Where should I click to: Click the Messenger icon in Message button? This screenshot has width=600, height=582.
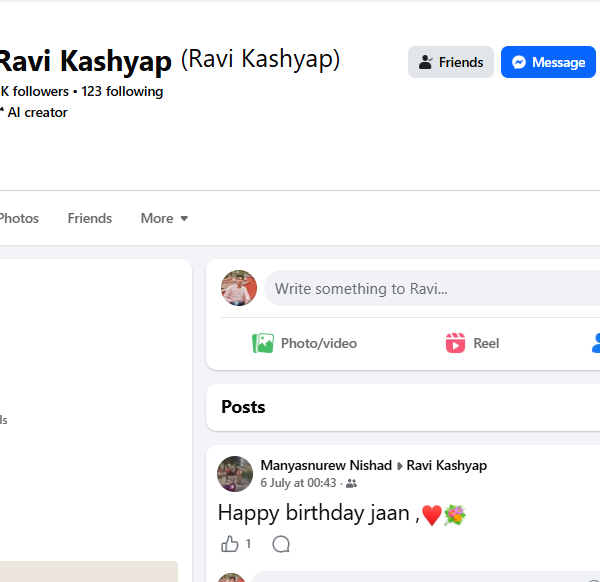click(x=519, y=62)
